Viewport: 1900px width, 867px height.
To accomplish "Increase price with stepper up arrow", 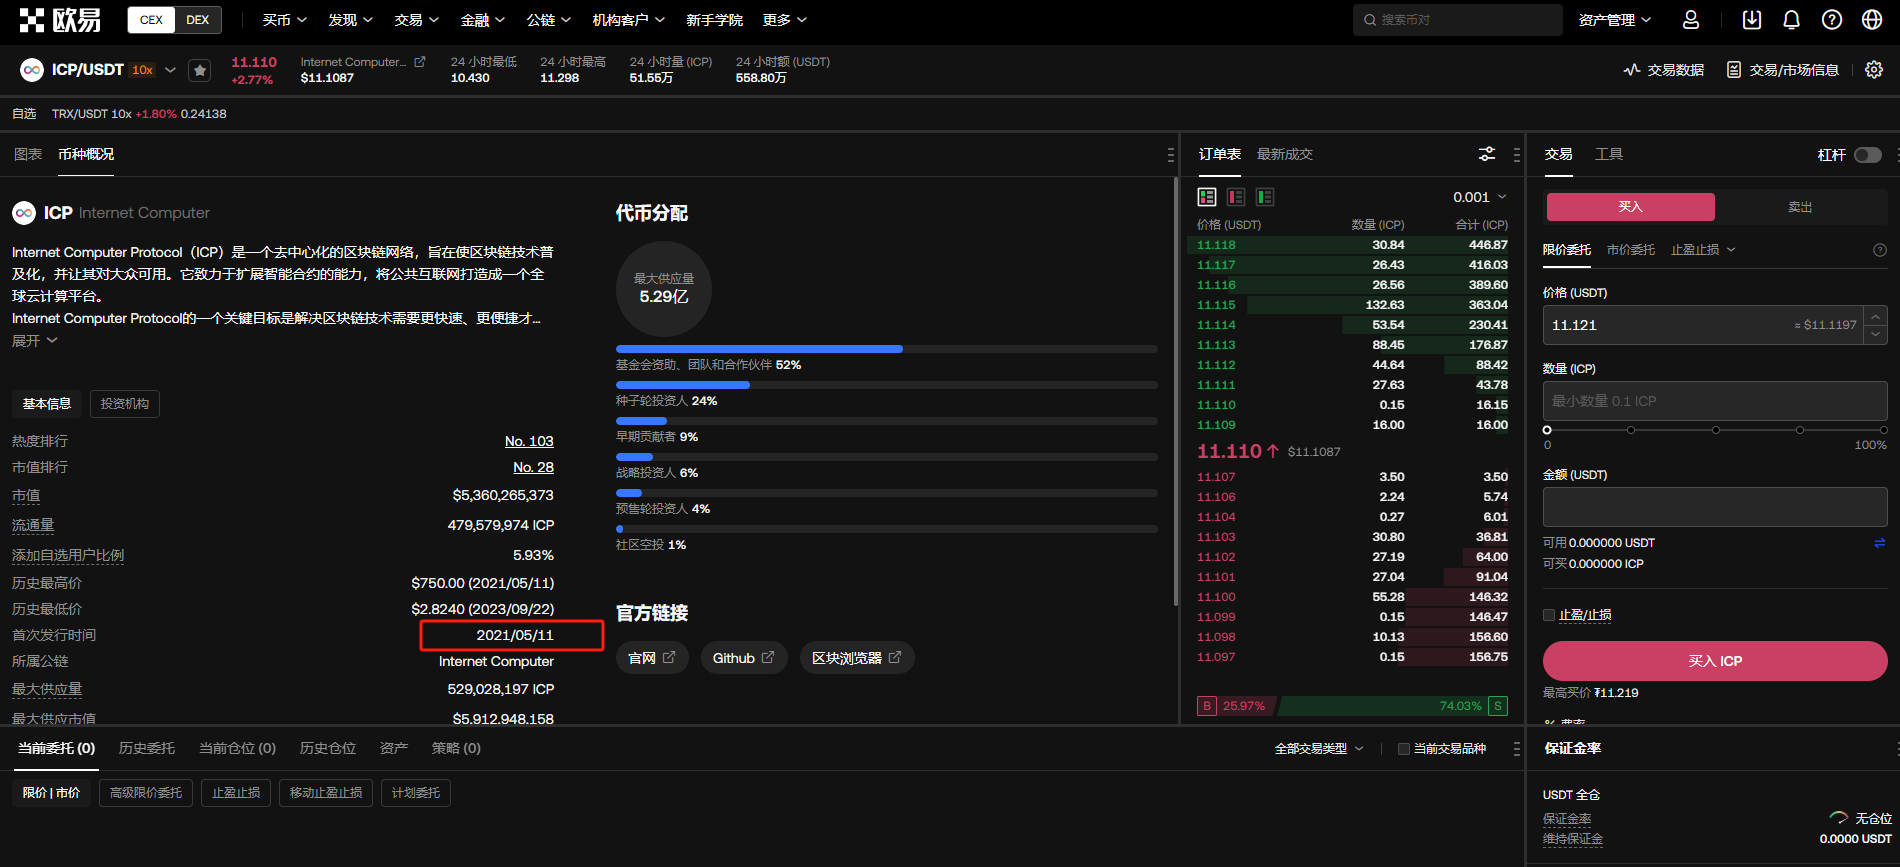I will pos(1876,316).
